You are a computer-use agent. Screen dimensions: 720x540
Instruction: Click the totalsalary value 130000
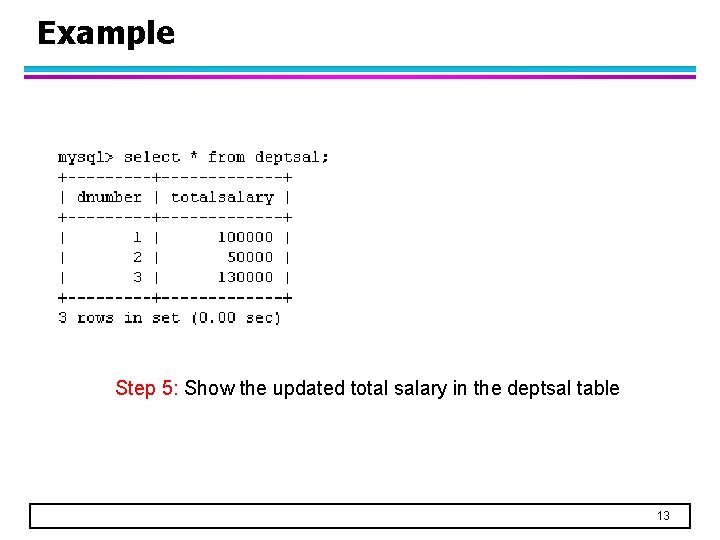[245, 277]
